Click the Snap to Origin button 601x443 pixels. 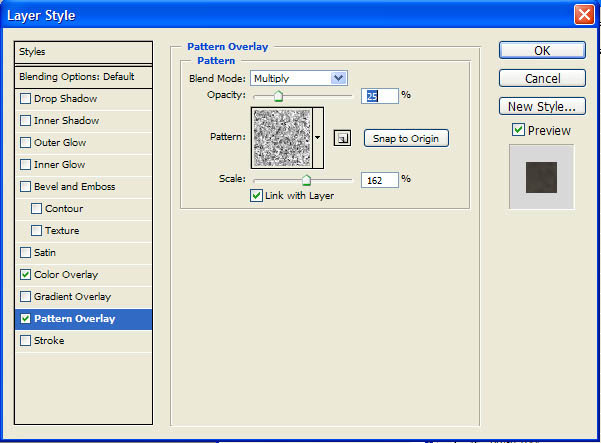pos(406,138)
